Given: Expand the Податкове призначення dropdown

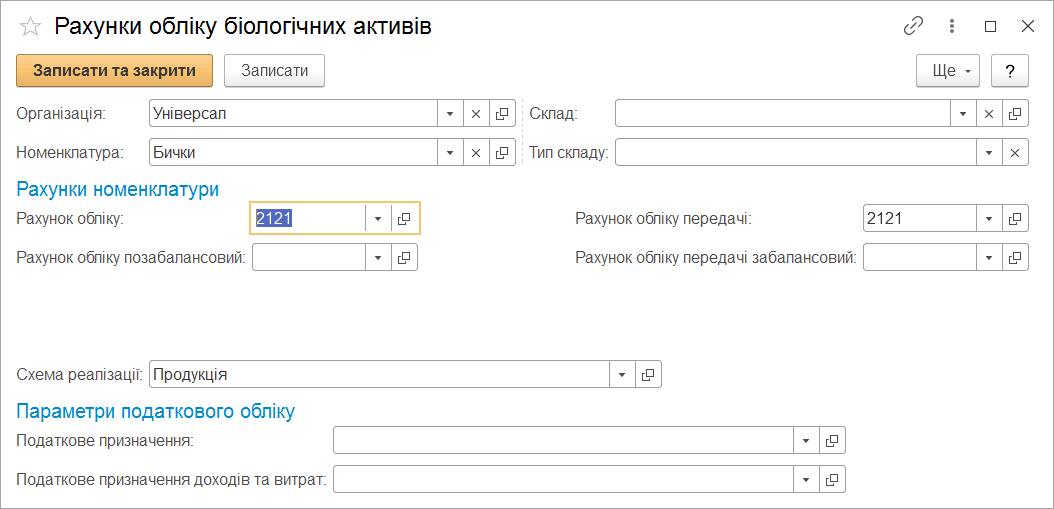Looking at the screenshot, I should (x=805, y=440).
